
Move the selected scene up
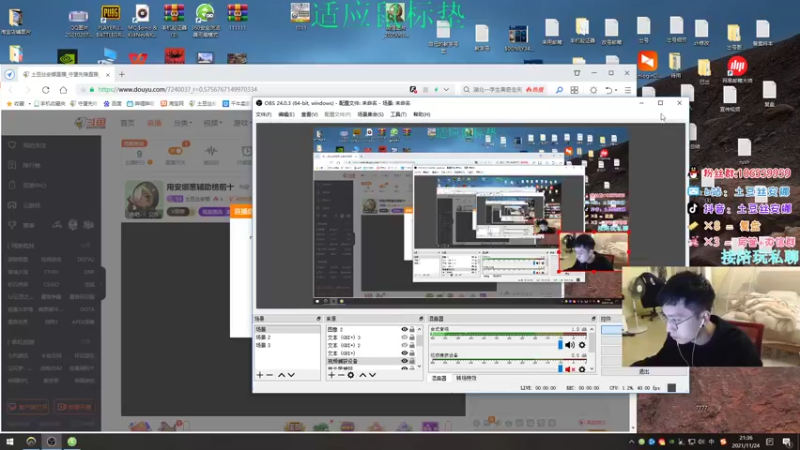(x=281, y=375)
